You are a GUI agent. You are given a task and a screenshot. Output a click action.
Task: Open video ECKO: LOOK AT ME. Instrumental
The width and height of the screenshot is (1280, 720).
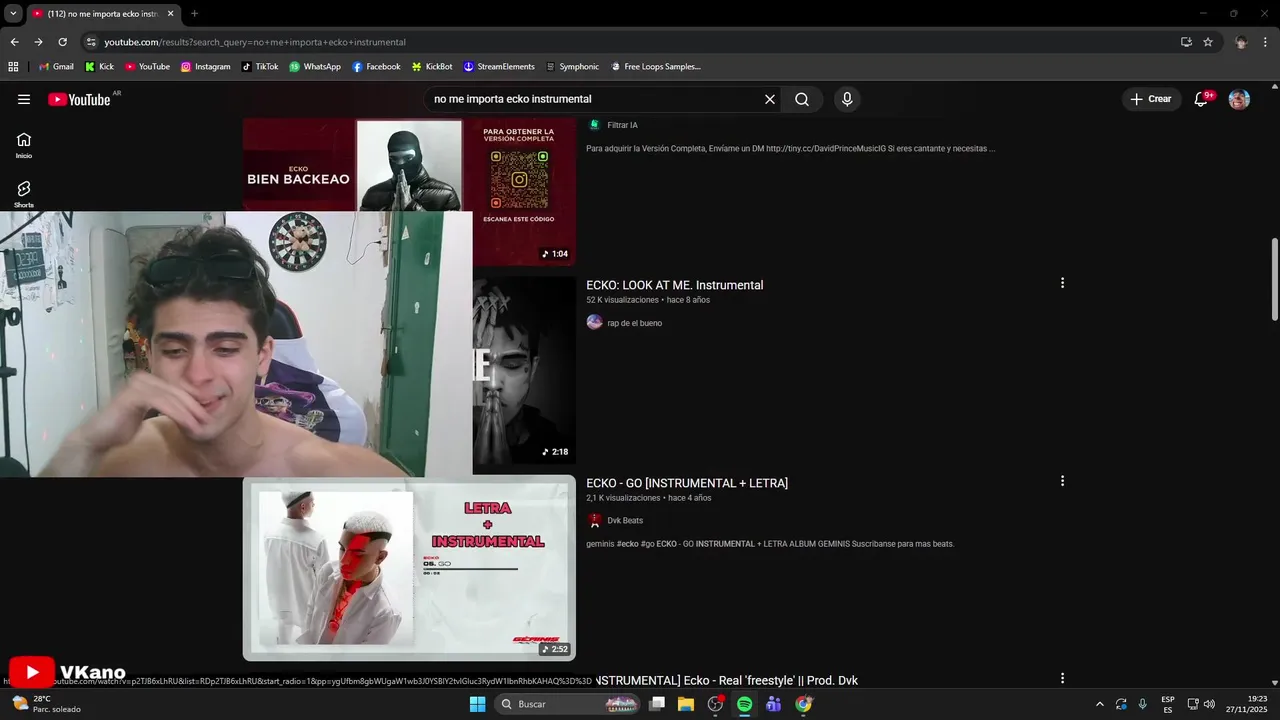(x=674, y=285)
